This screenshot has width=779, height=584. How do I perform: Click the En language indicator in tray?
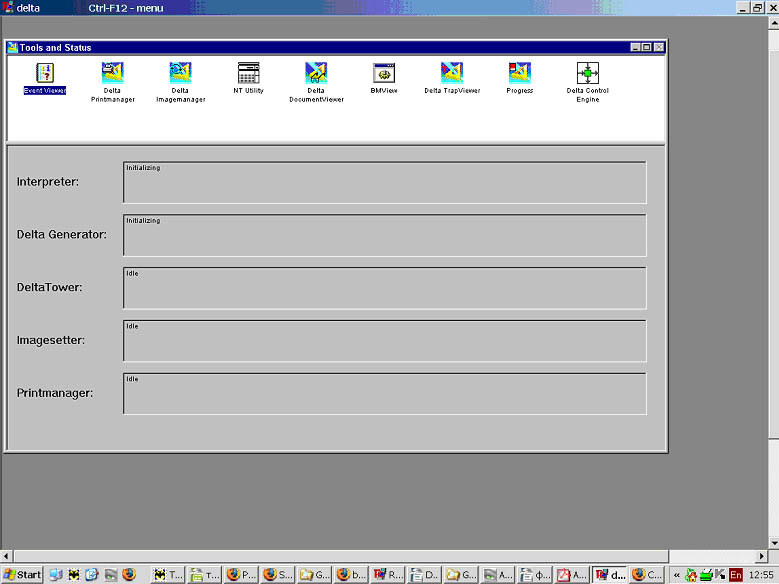coord(736,576)
